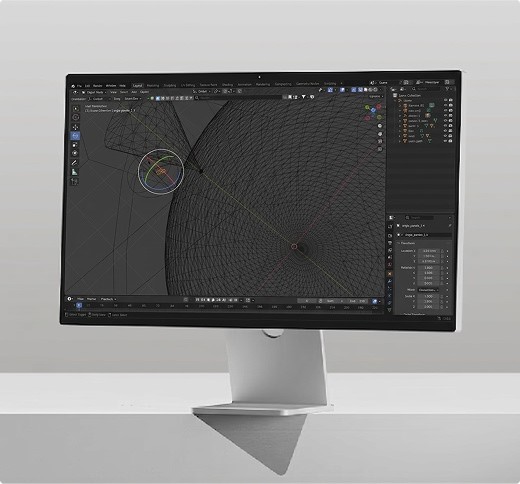Click the blue Z axis gizmo ball
The height and width of the screenshot is (484, 520).
pos(373,110)
